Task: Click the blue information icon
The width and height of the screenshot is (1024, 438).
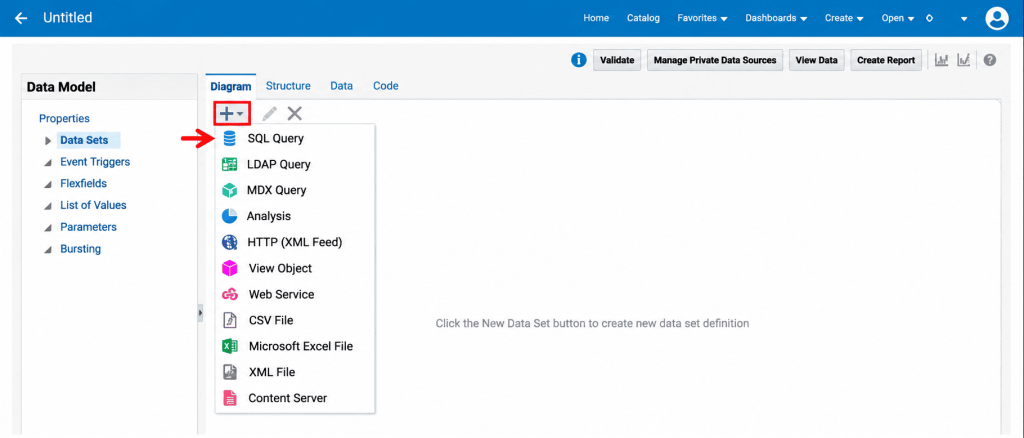Action: (x=579, y=60)
